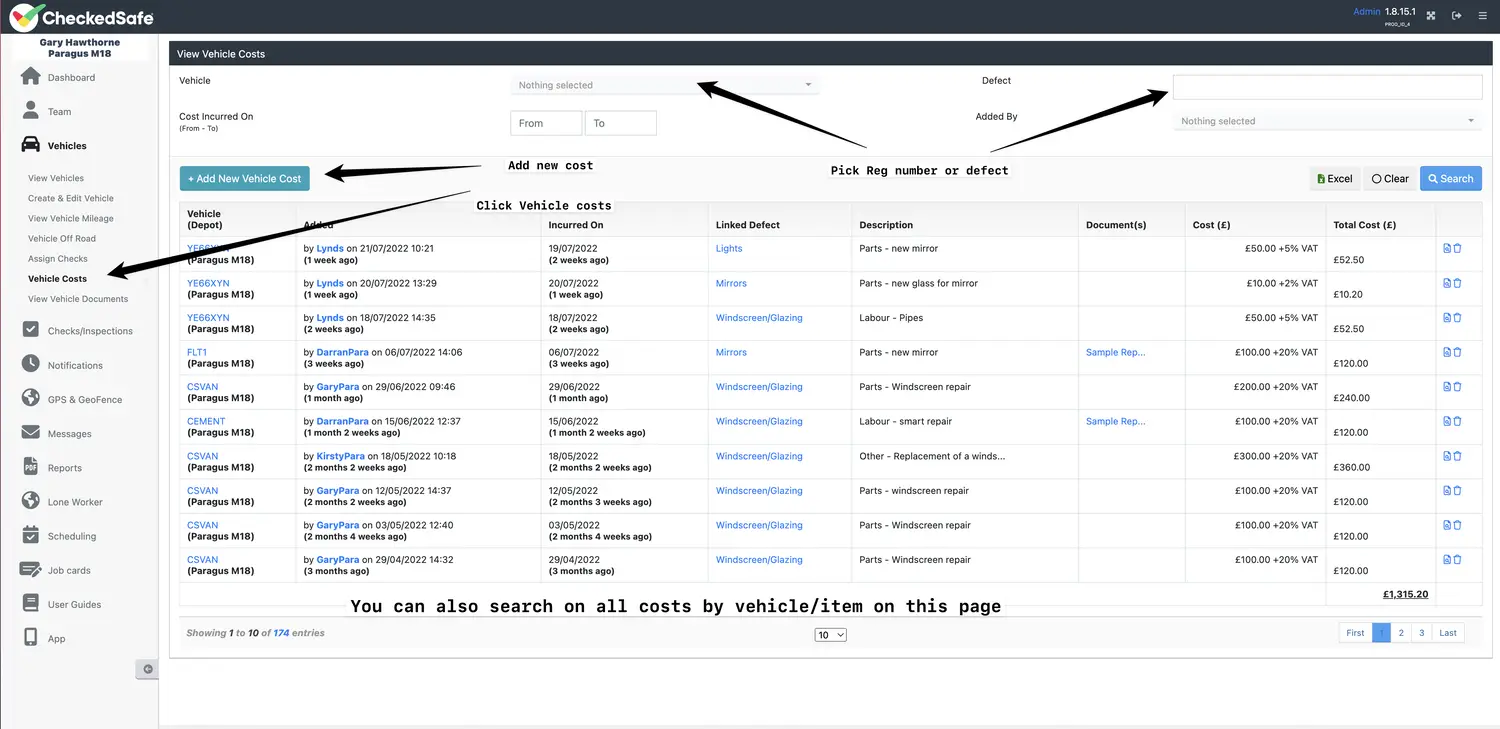Open the Sample Rep document link for CEMENT
This screenshot has height=729, width=1500.
1115,421
